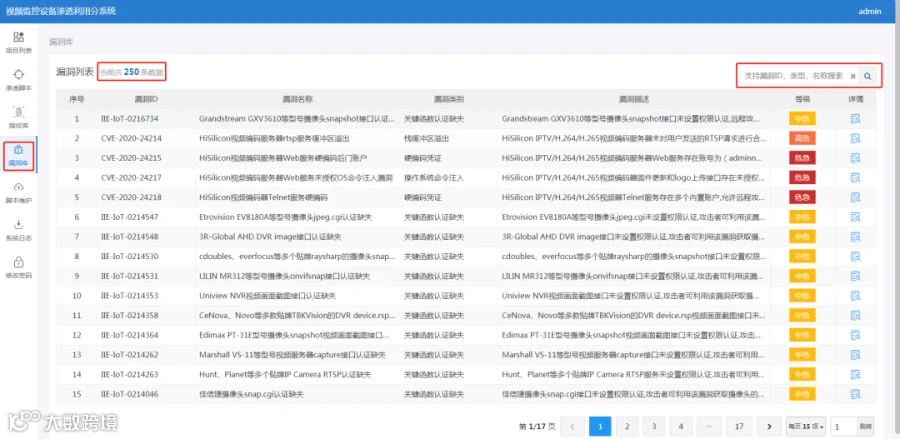
Task: Click the LILIN MR312 vulnerability name
Action: pyautogui.click(x=285, y=276)
